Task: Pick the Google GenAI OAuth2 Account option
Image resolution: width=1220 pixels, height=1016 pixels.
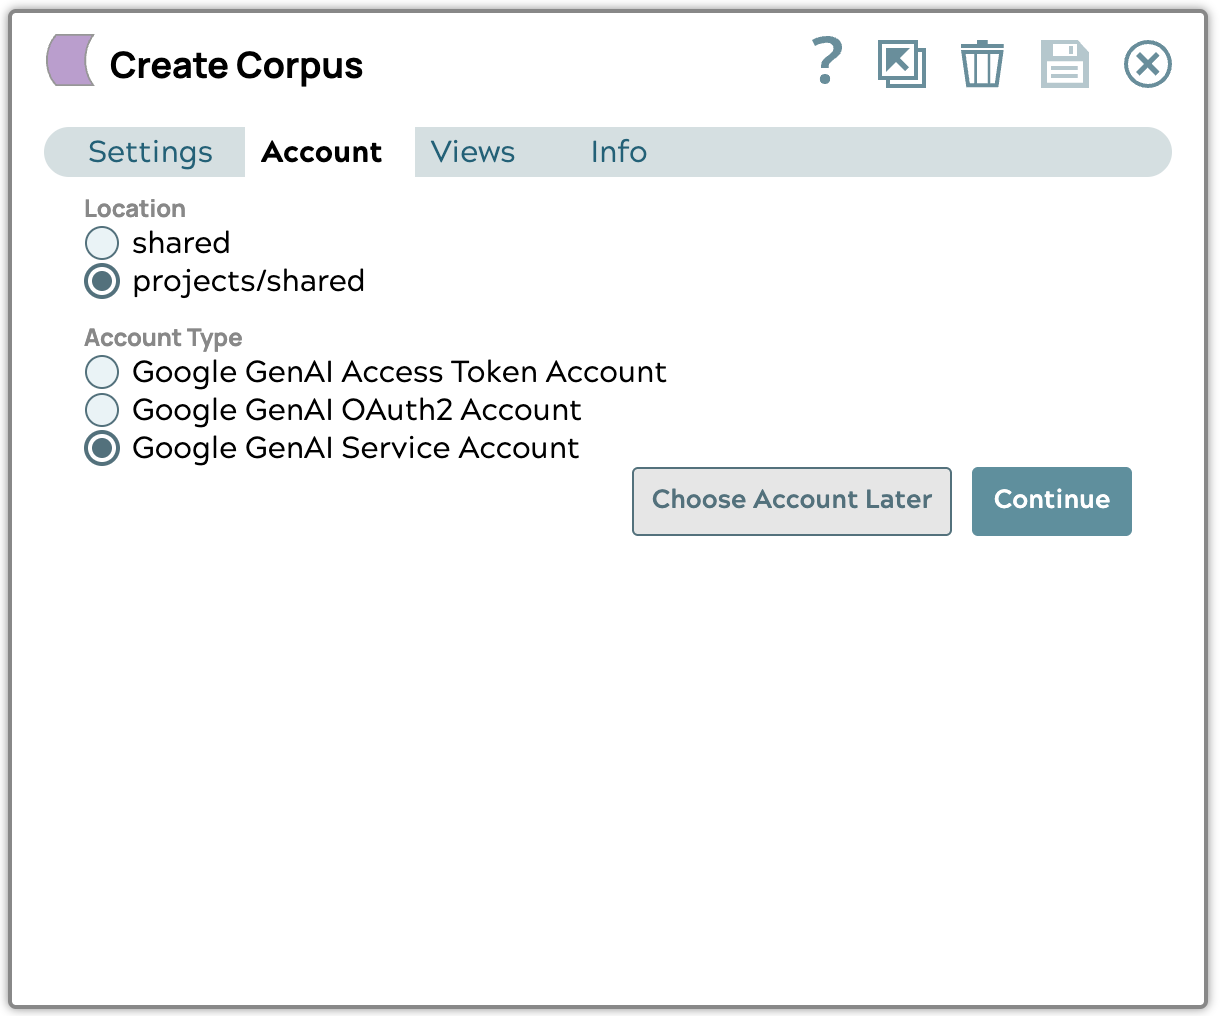Action: (x=102, y=410)
